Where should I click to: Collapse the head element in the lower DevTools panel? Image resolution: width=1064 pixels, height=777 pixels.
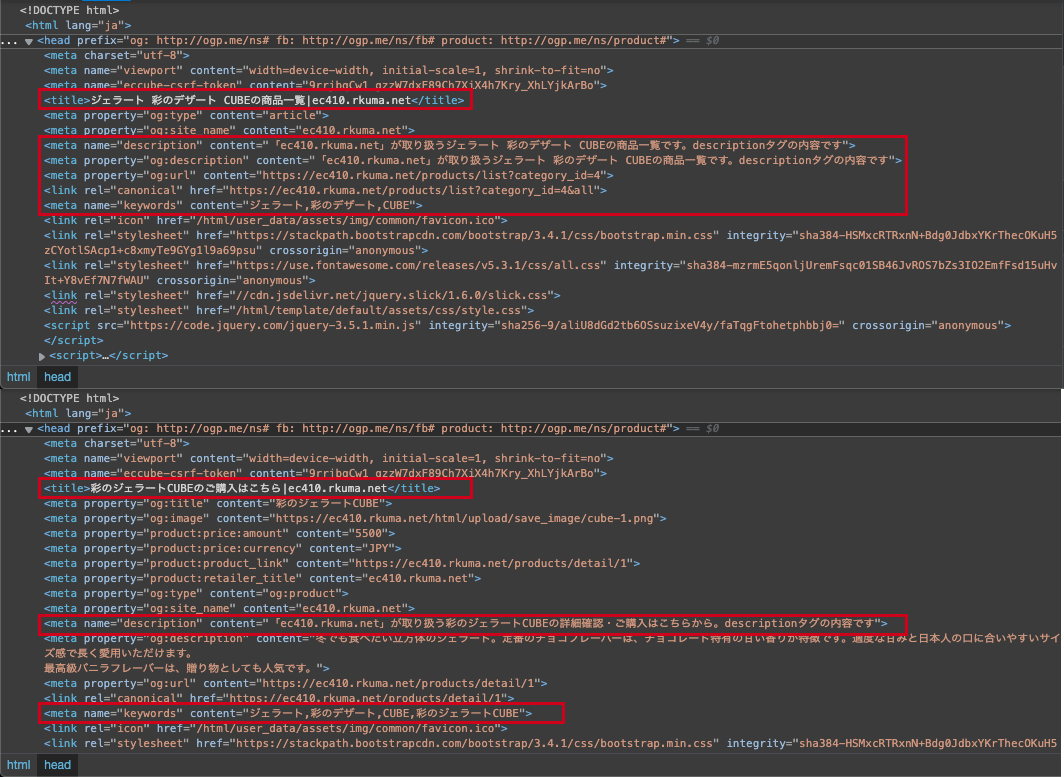coord(28,430)
